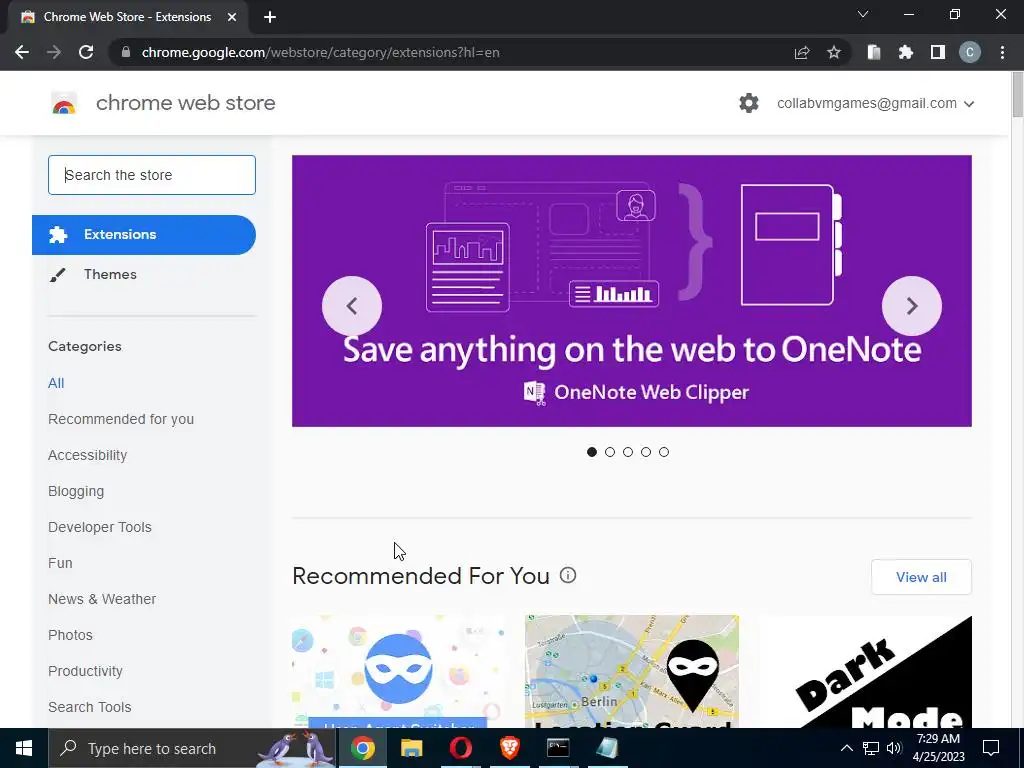Expand the collabvmgames@gmail.com account dropdown
The height and width of the screenshot is (768, 1024).
[x=876, y=103]
